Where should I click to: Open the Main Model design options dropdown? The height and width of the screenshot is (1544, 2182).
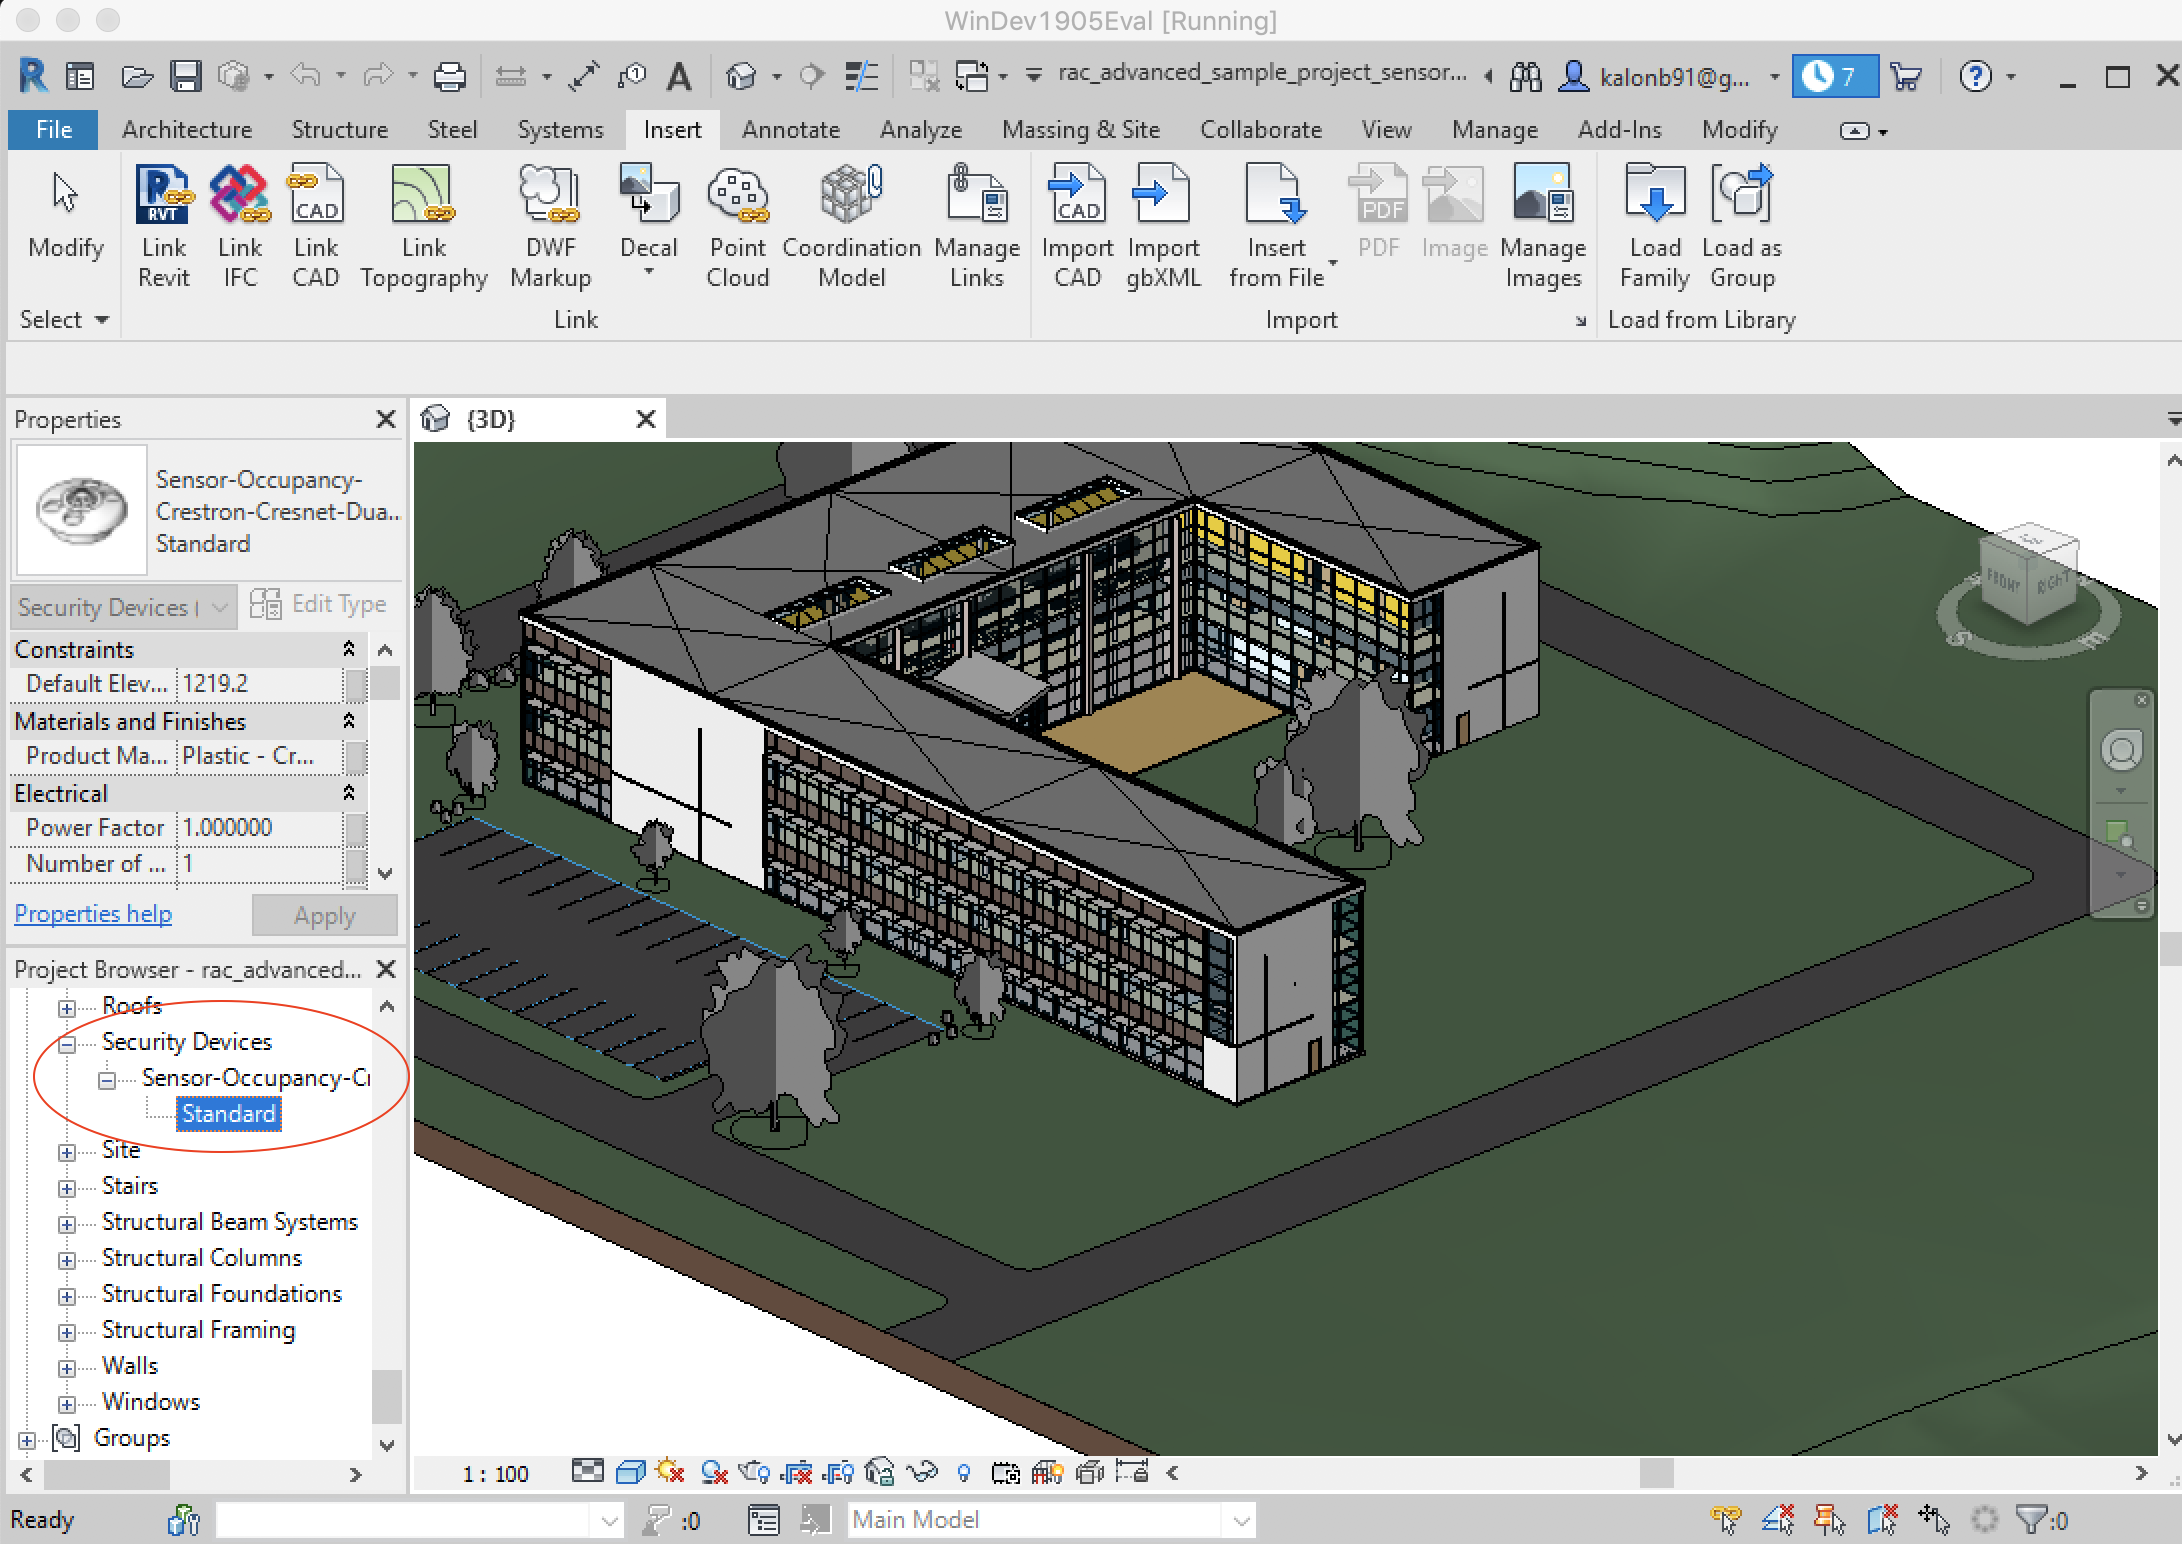1241,1521
